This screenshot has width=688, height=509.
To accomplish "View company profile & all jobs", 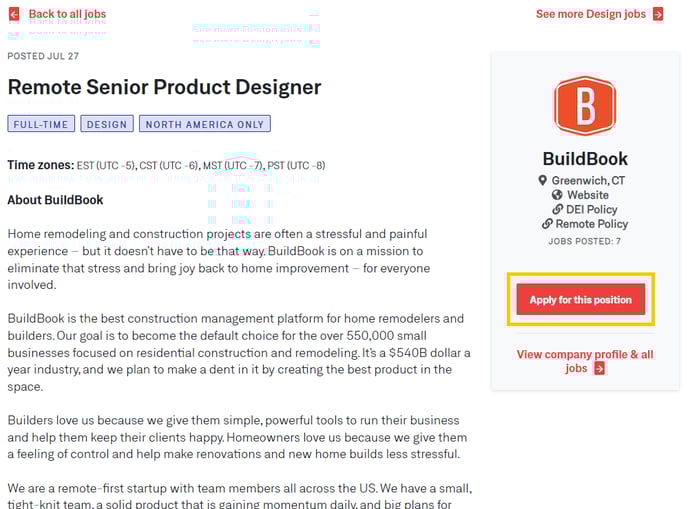I will (585, 361).
